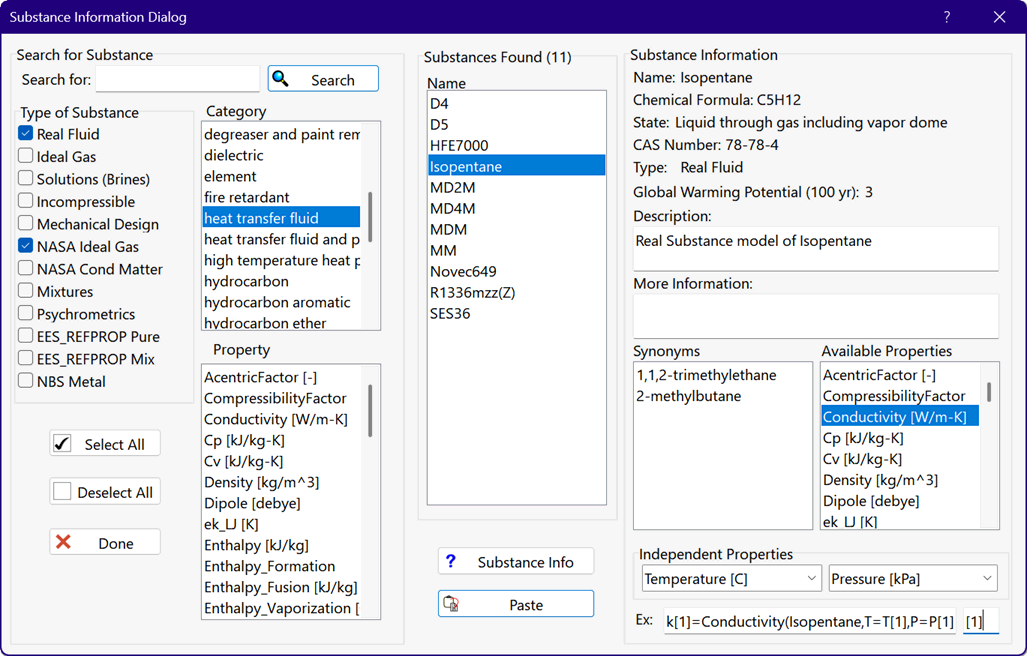The width and height of the screenshot is (1027, 656).
Task: Click the title bar help question mark
Action: (x=947, y=17)
